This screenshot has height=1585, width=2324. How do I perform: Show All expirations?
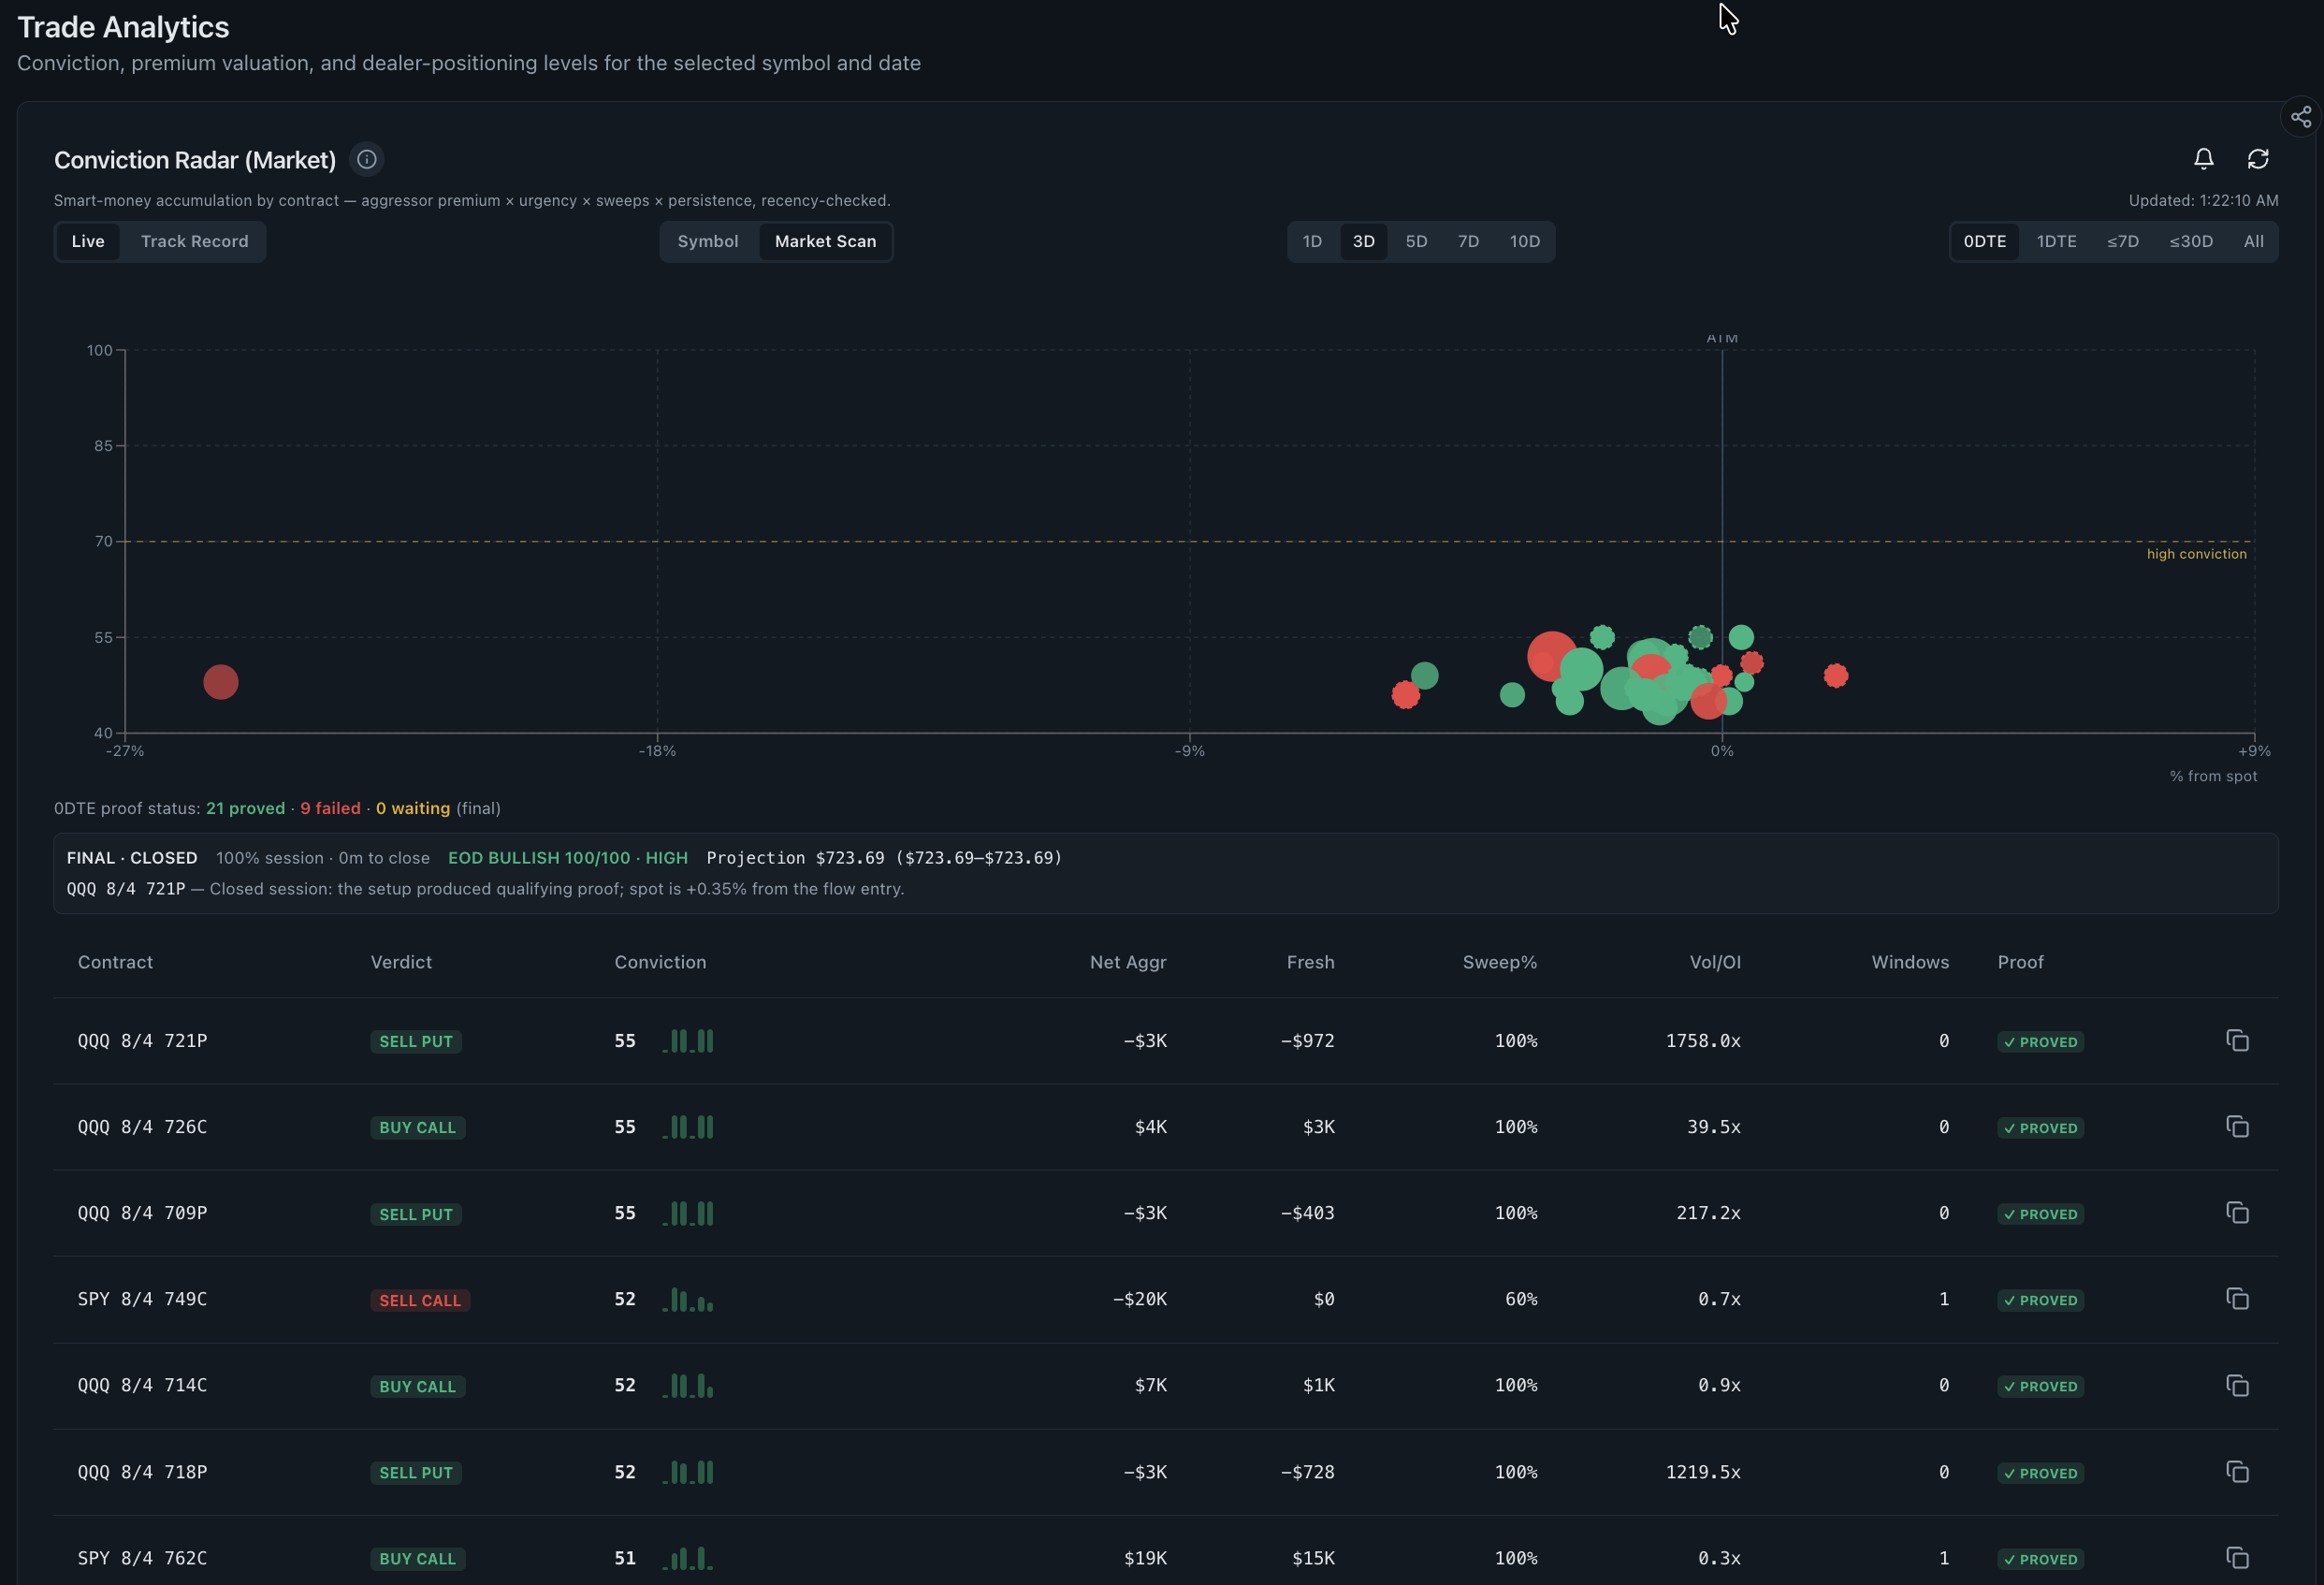pos(2254,241)
